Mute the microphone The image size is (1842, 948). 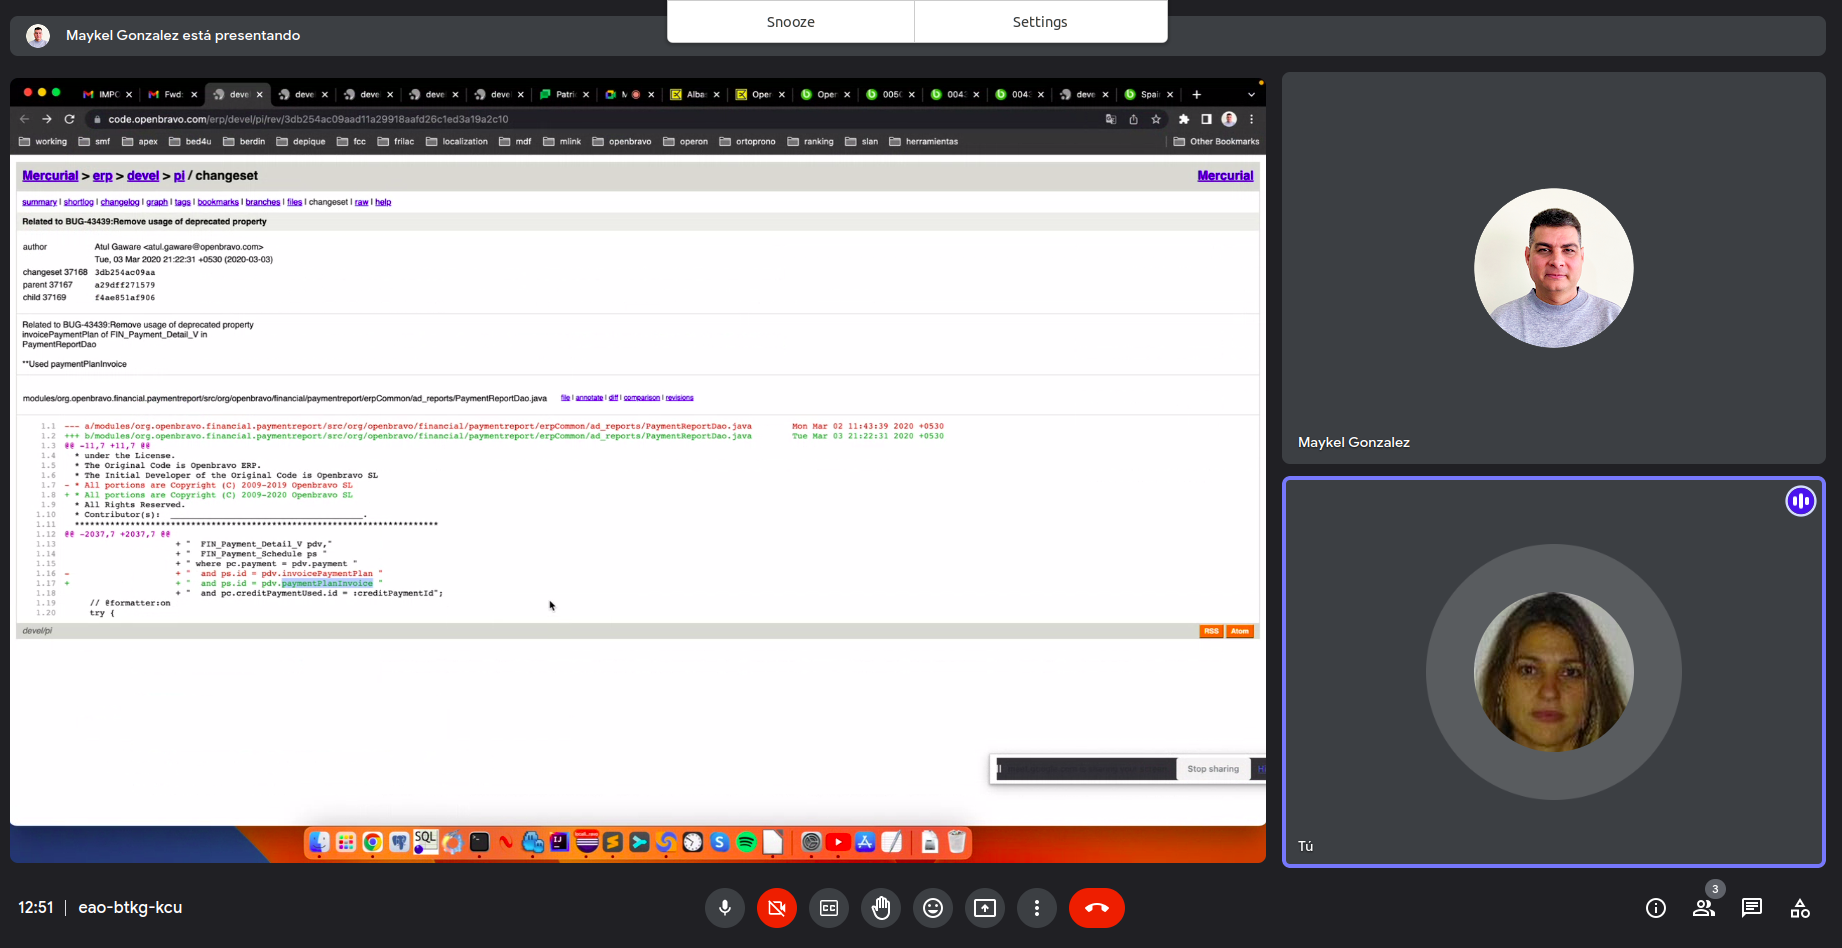coord(725,908)
